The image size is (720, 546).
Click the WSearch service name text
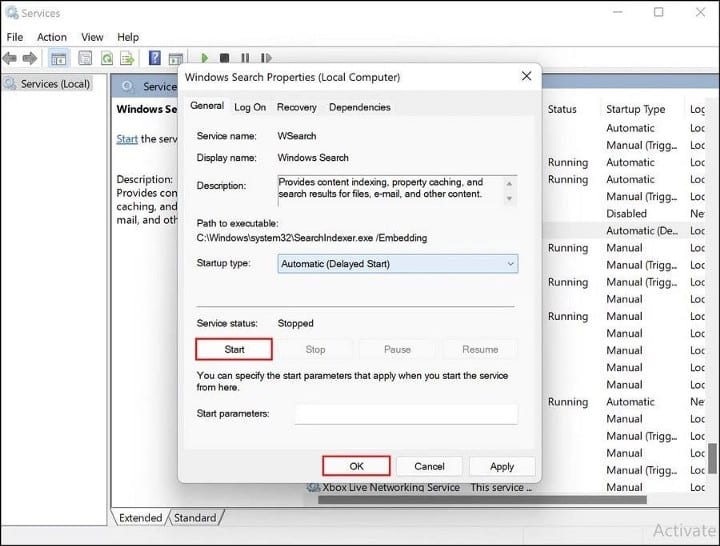297,136
